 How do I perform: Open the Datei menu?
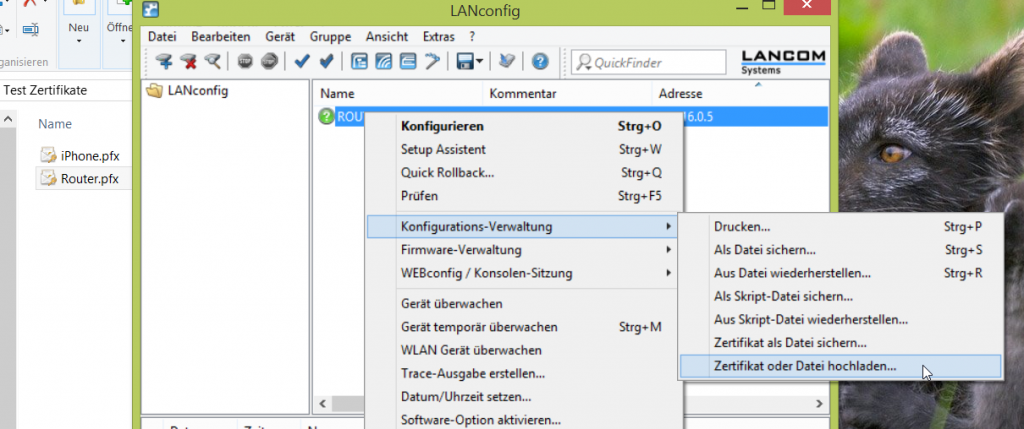(162, 37)
